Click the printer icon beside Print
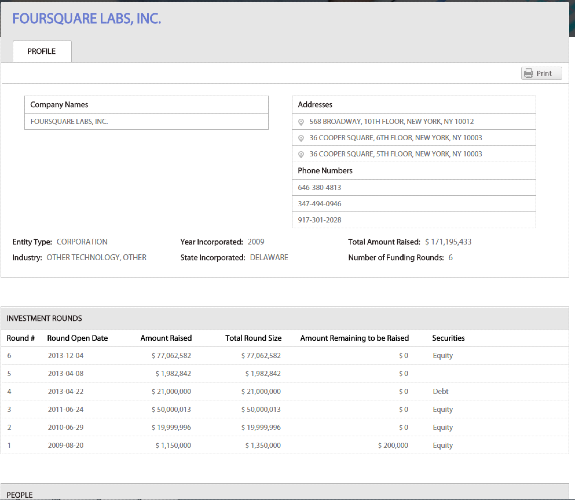 pos(528,73)
